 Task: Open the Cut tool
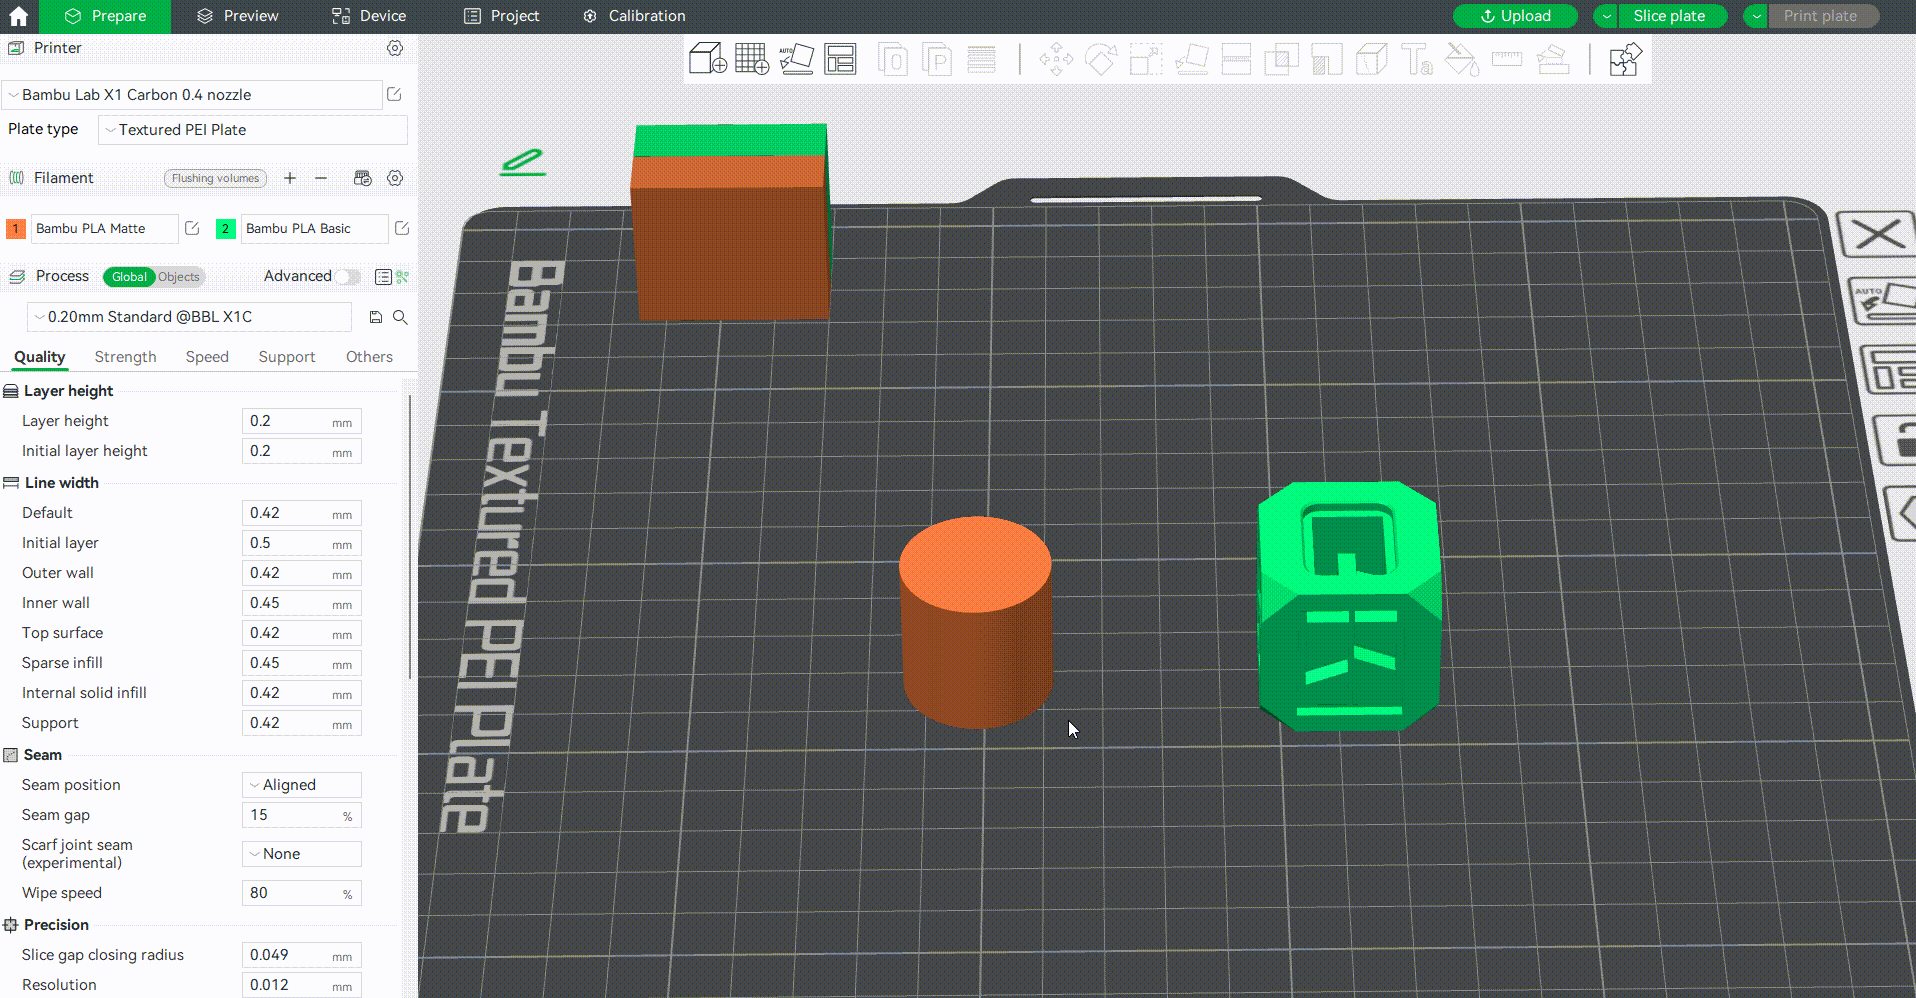coord(1236,59)
